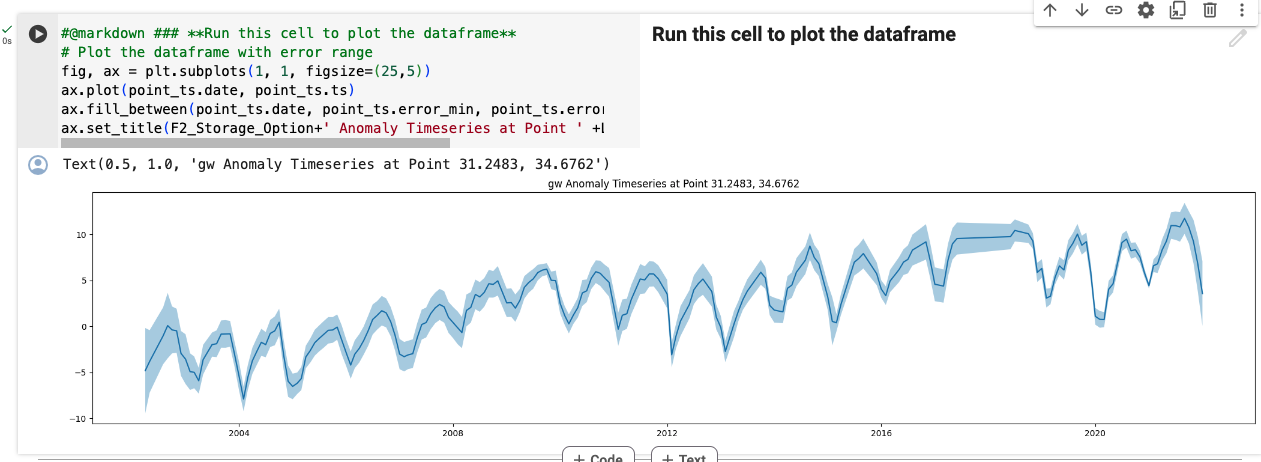Screen dimensions: 1261x462
Task: Click the horizontal scrollbar under the code
Action: 255,143
